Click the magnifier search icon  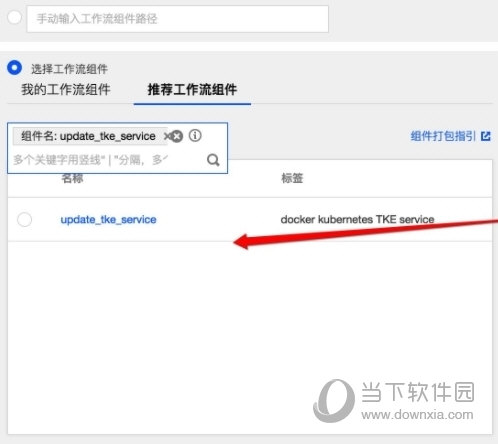coord(213,160)
